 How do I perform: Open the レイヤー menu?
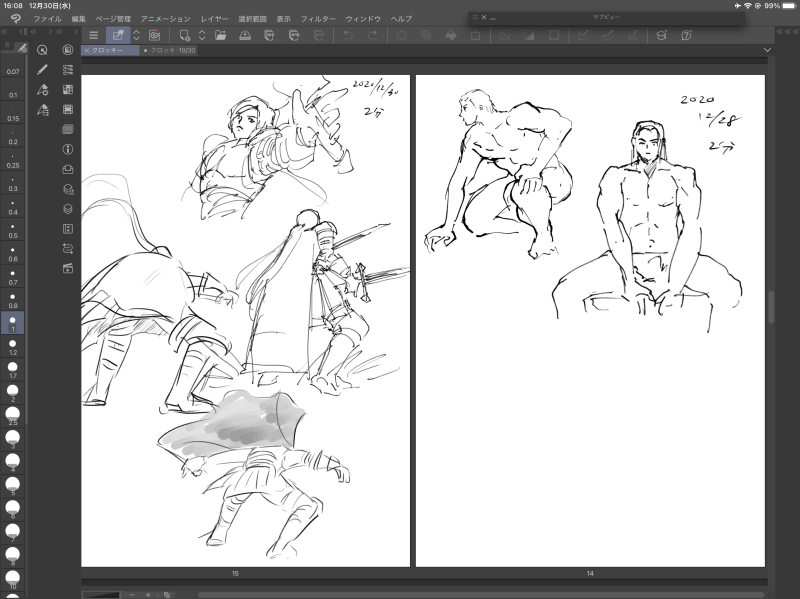click(x=214, y=19)
